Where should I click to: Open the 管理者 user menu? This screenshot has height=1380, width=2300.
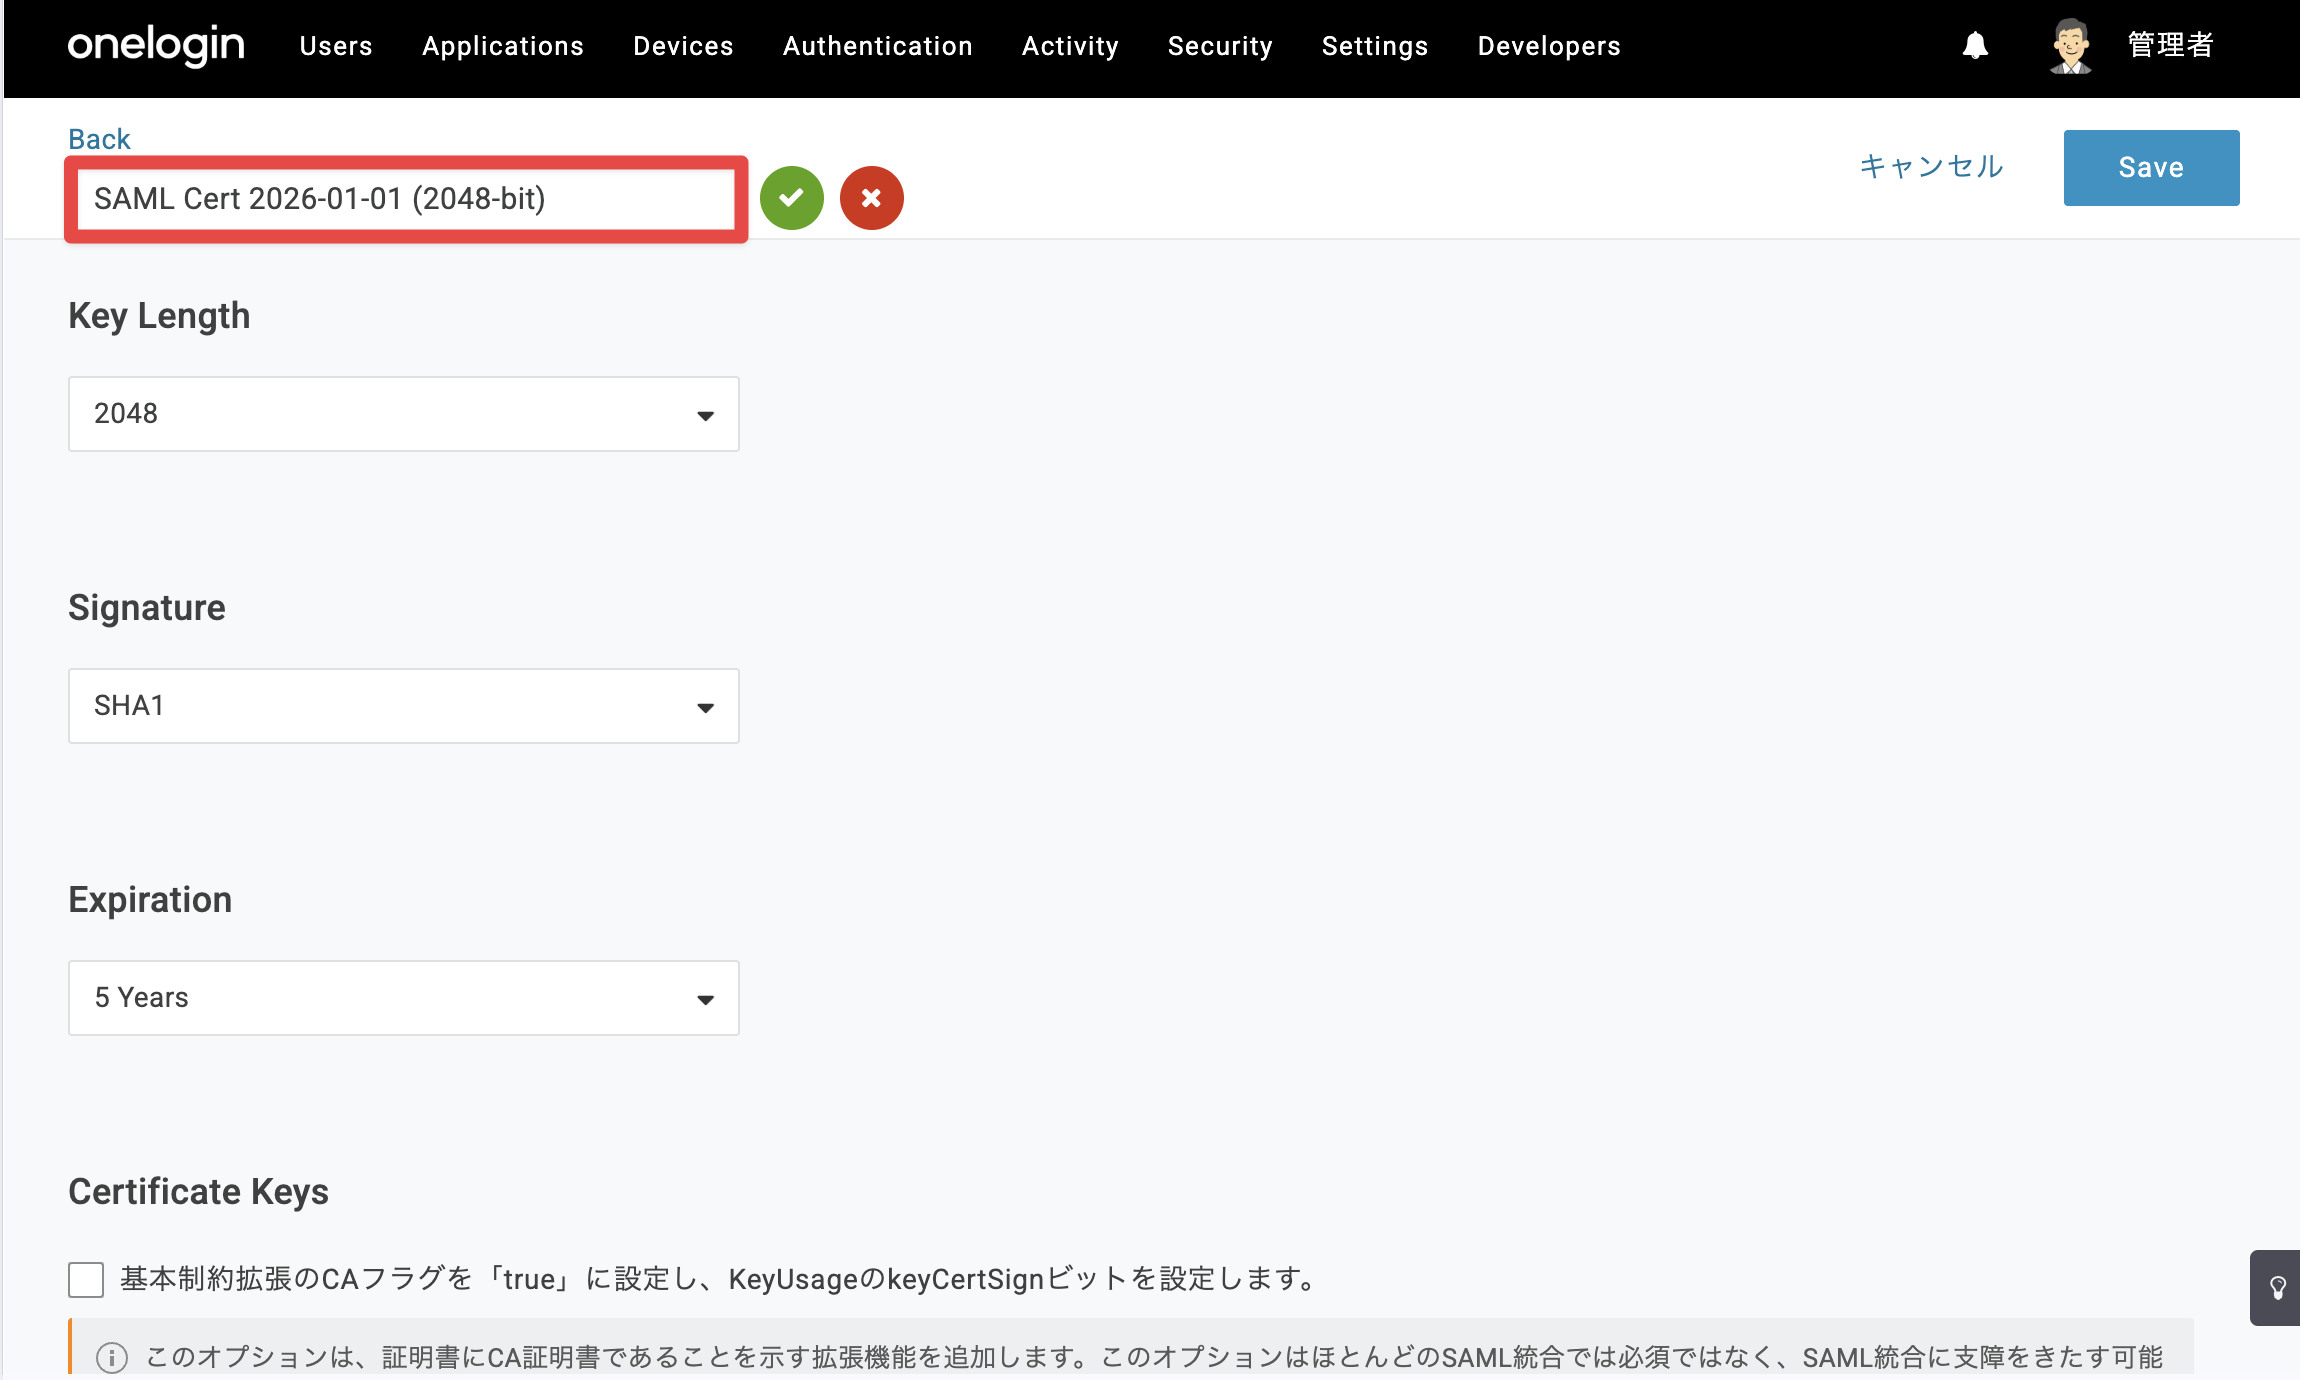(x=2171, y=45)
